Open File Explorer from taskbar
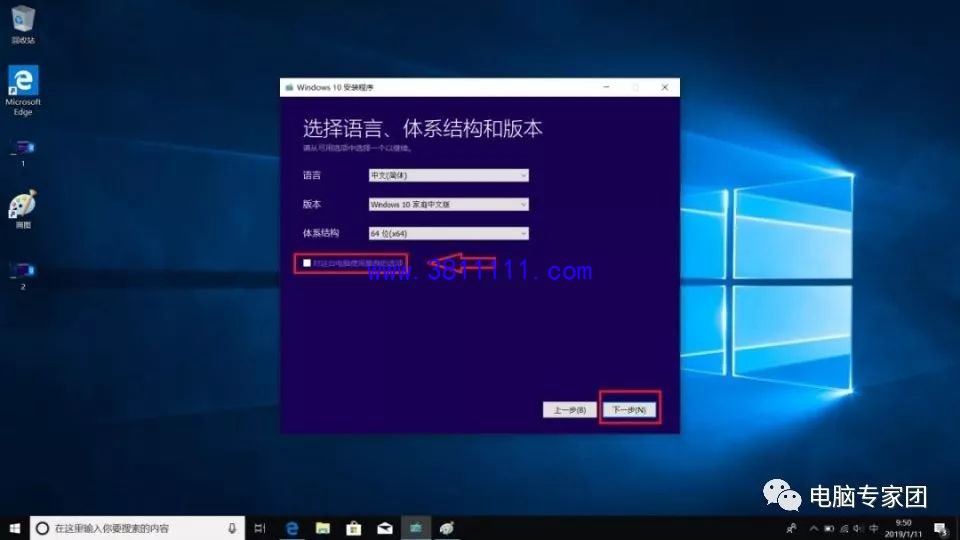 point(323,528)
